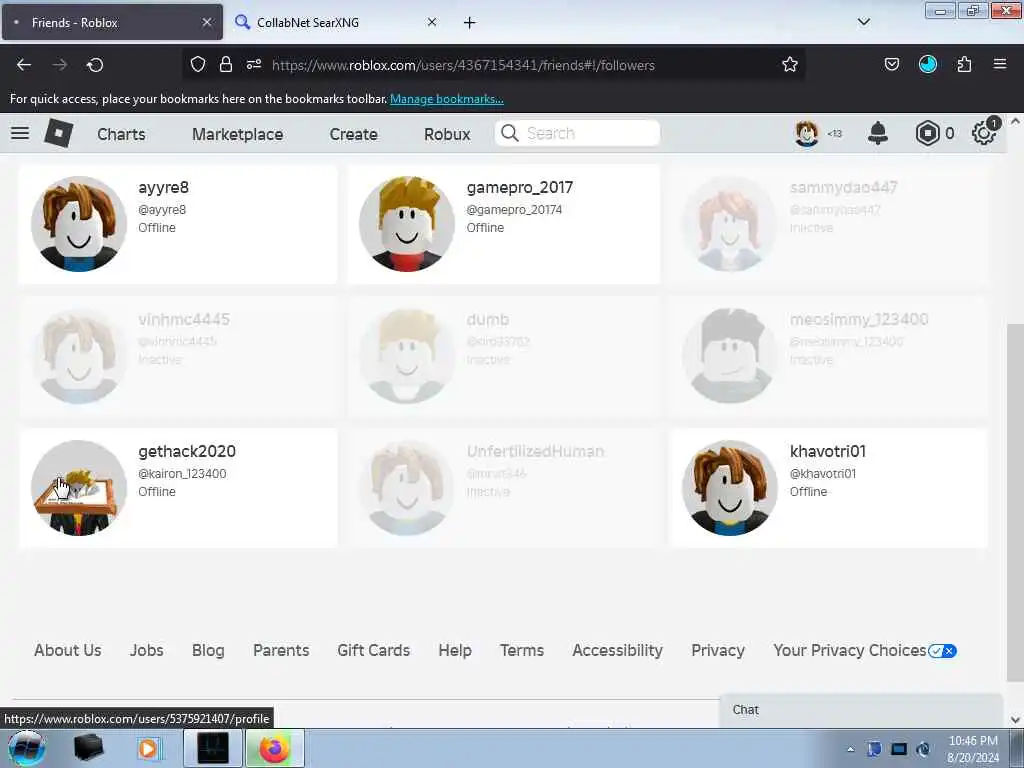Click the padlock site security icon

pyautogui.click(x=226, y=65)
